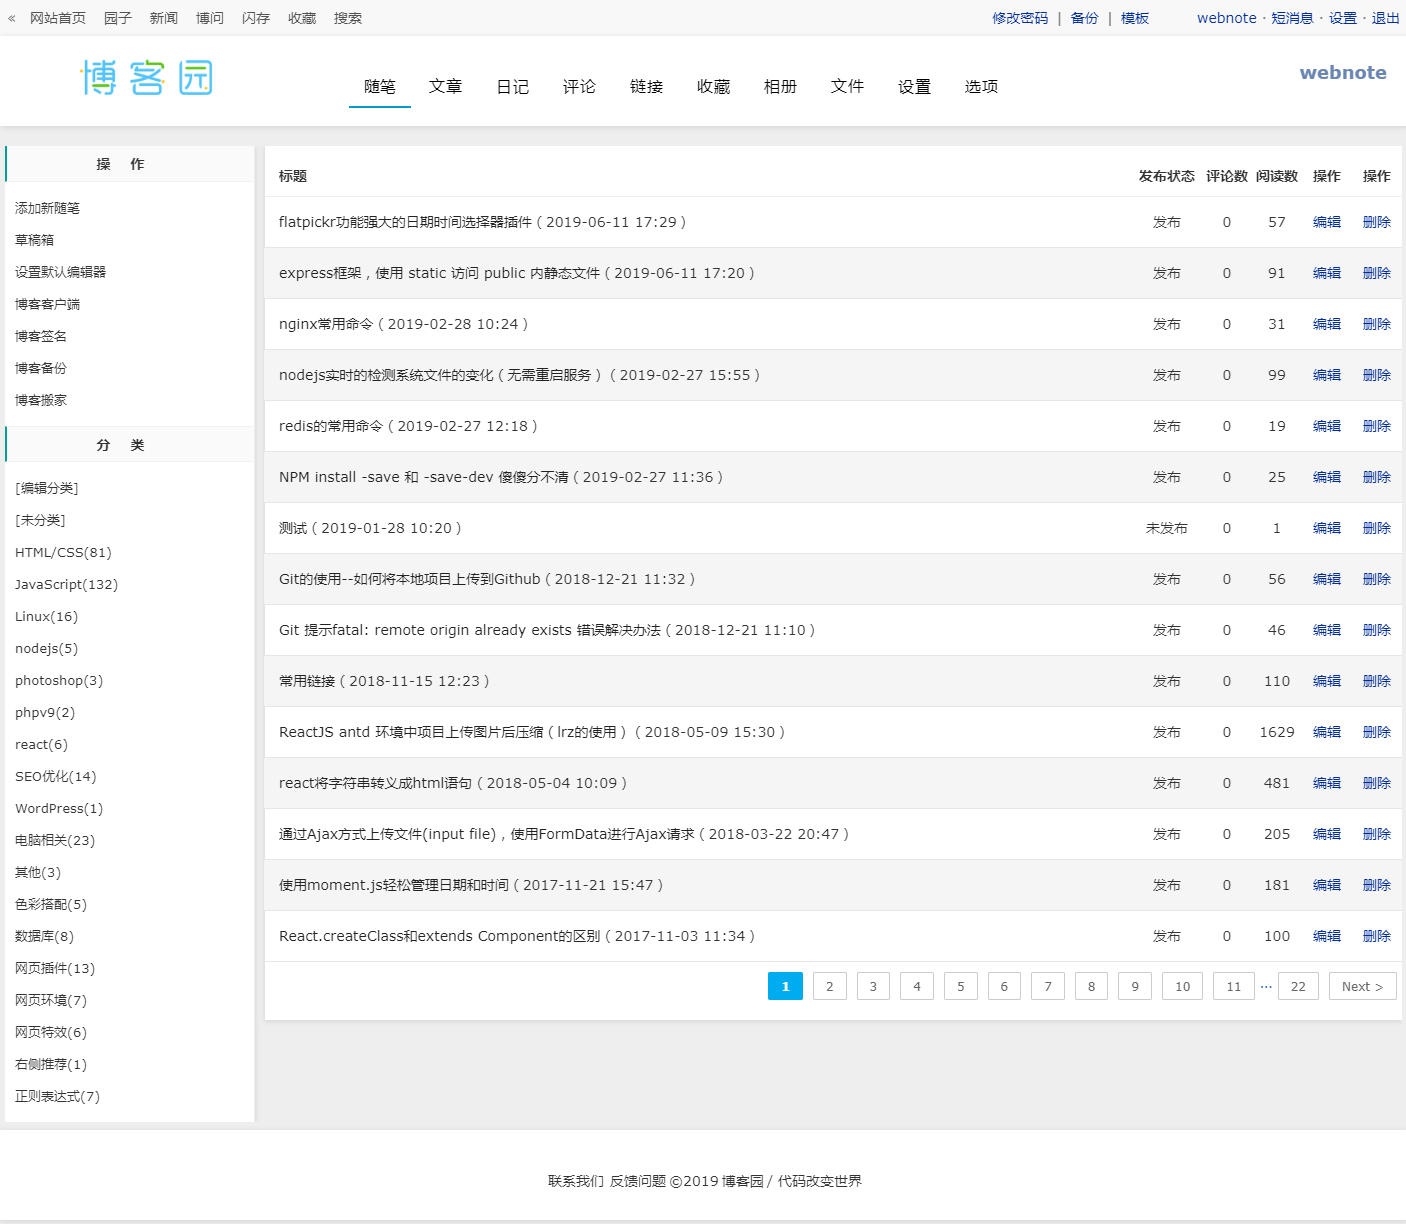Jump to last page 22
Screen dimensions: 1406x1224
(x=1298, y=986)
